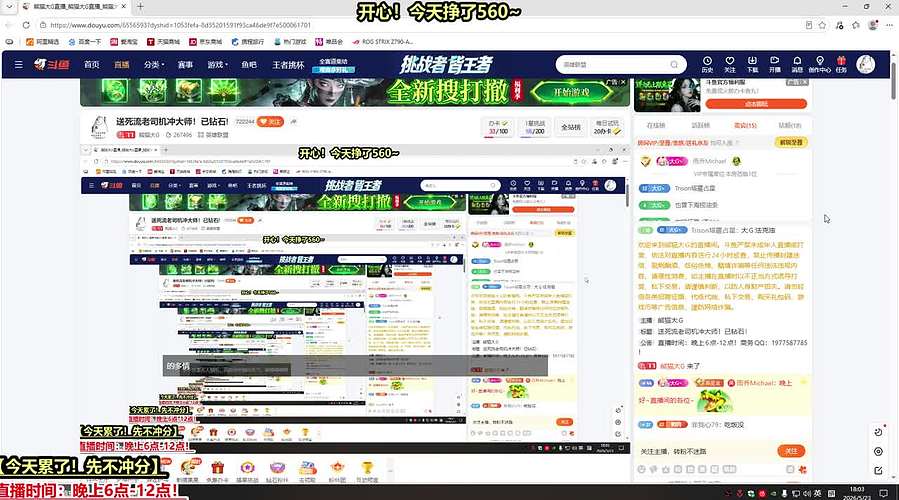
Task: Expand the 游戏 games dropdown
Action: (217, 65)
